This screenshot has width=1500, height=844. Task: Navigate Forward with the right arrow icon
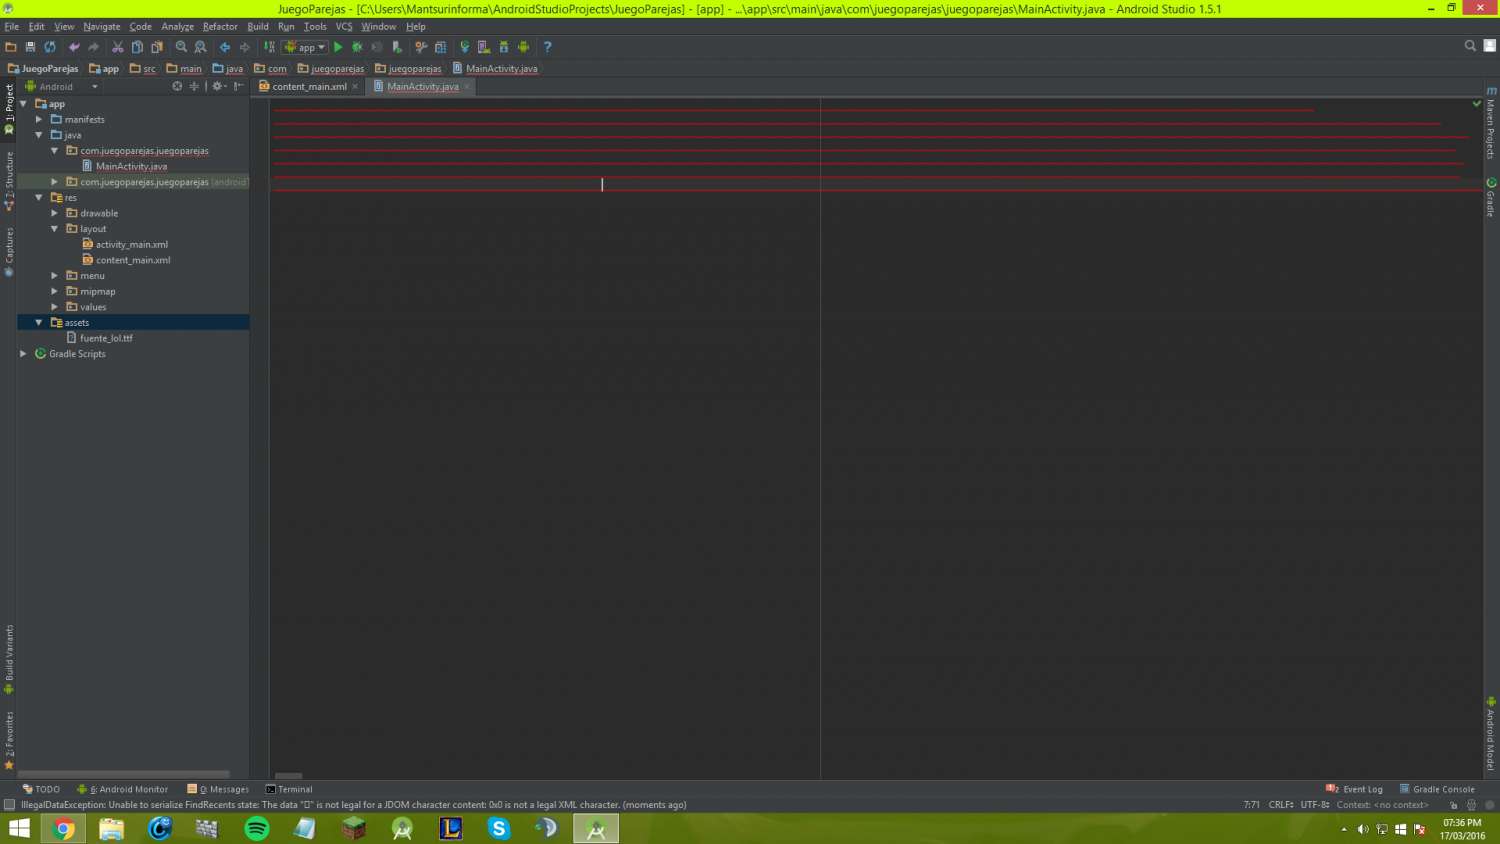244,47
